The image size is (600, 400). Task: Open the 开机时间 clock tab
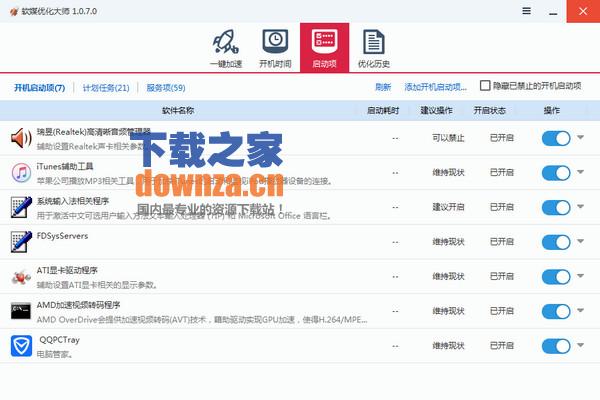coord(275,48)
